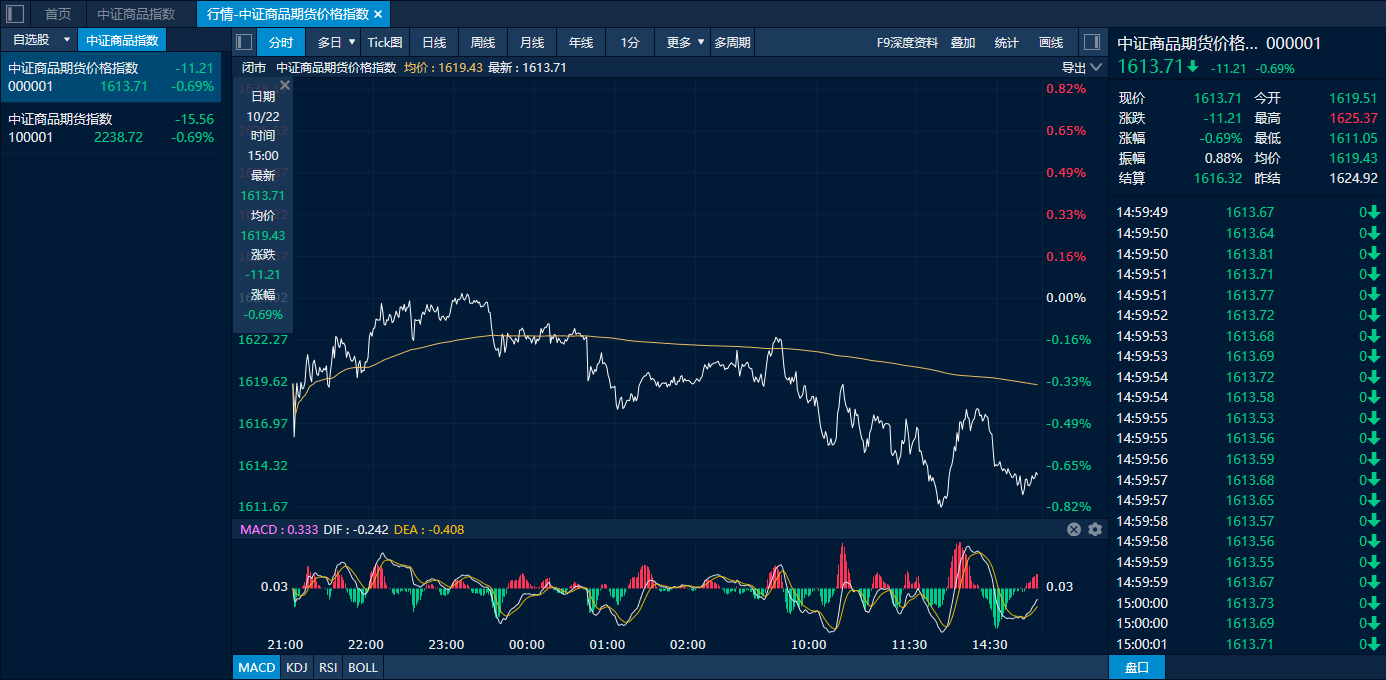Expand the 导出 chevron arrow

(x=1096, y=68)
